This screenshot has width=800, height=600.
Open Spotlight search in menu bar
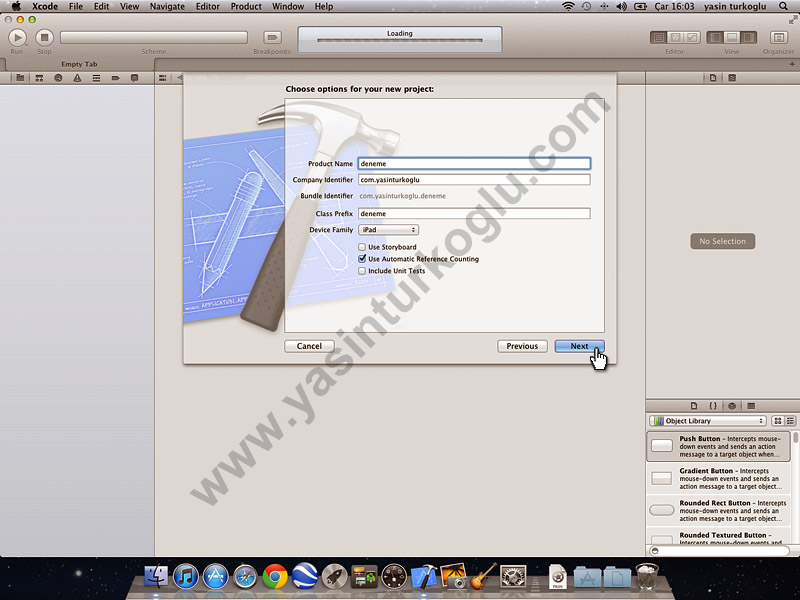783,7
